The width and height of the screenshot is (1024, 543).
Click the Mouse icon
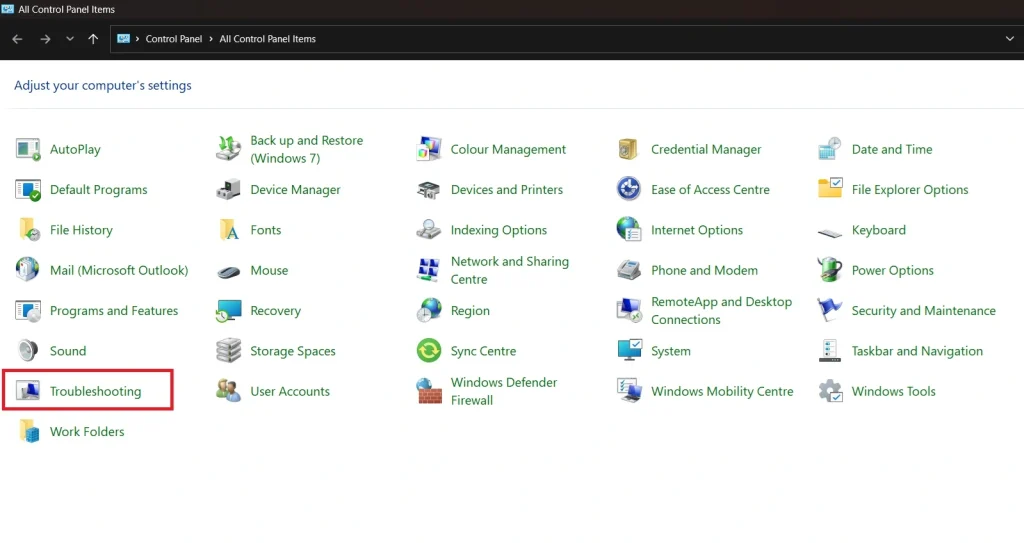click(229, 271)
